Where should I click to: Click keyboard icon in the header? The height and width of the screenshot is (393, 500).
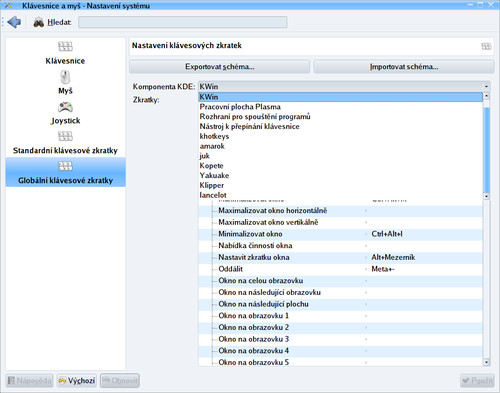[x=486, y=46]
